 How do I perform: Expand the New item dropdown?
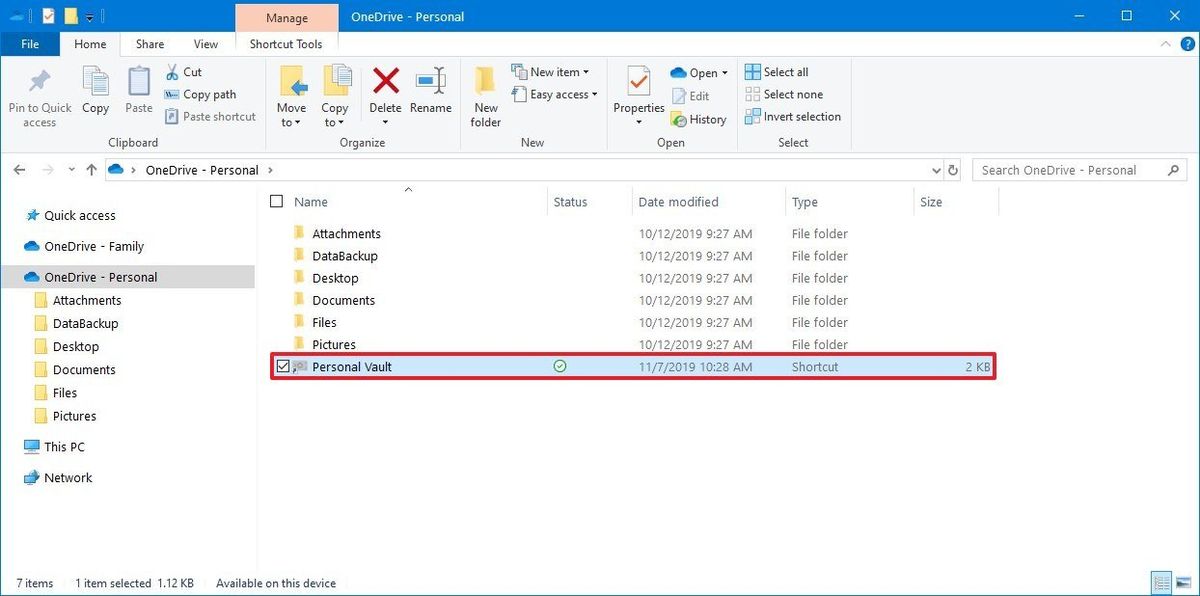pyautogui.click(x=553, y=71)
